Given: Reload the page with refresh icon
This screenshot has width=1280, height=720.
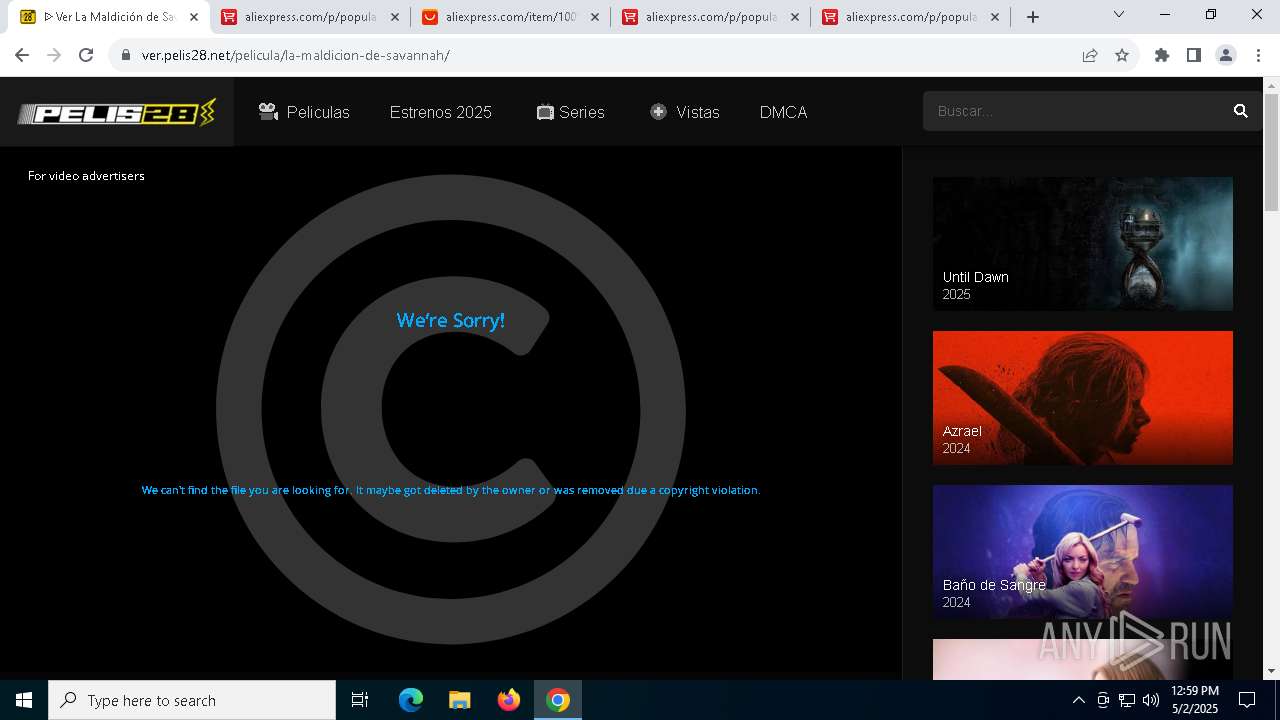Looking at the screenshot, I should pyautogui.click(x=86, y=55).
